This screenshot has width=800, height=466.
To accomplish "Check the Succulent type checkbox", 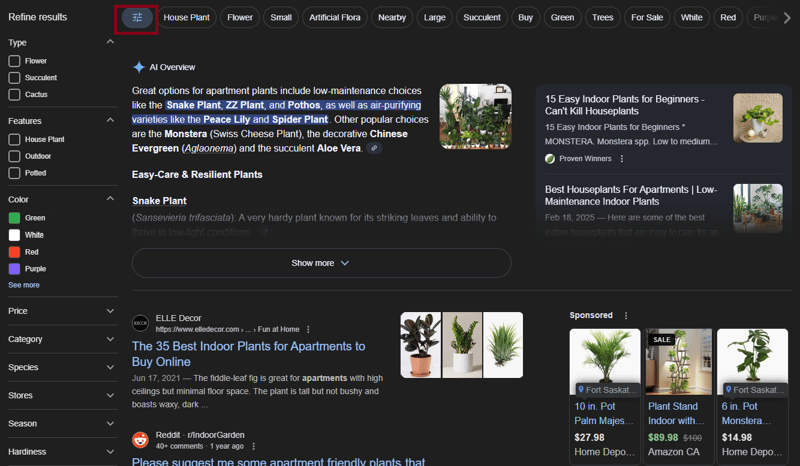I will pos(14,78).
